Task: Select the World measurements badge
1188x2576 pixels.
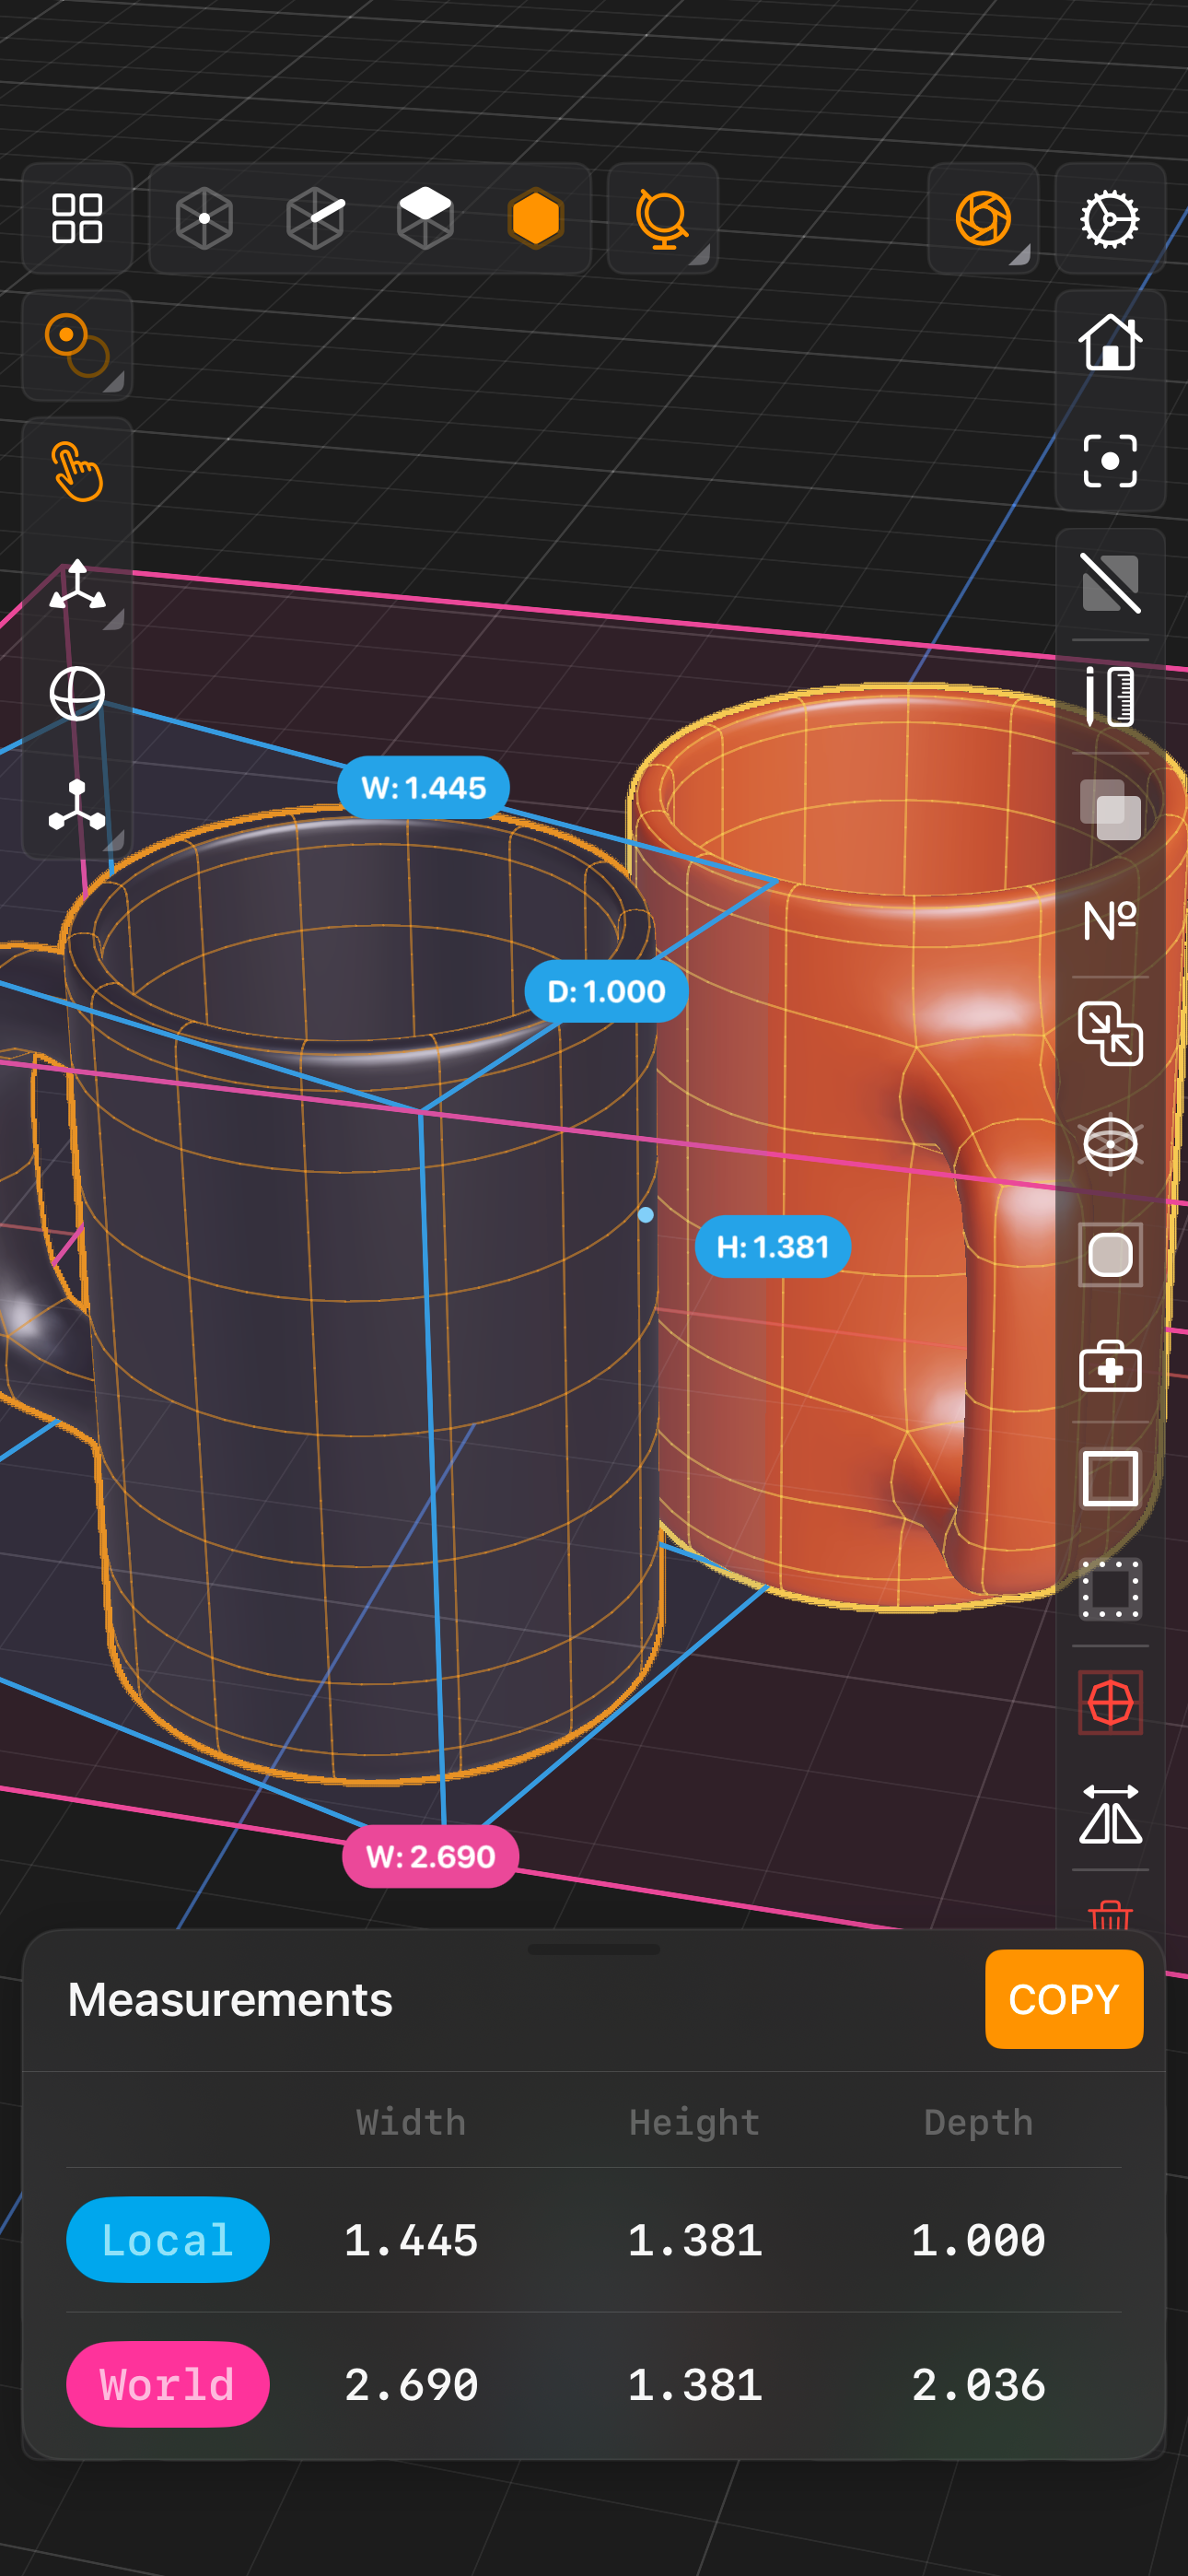Action: point(167,2384)
